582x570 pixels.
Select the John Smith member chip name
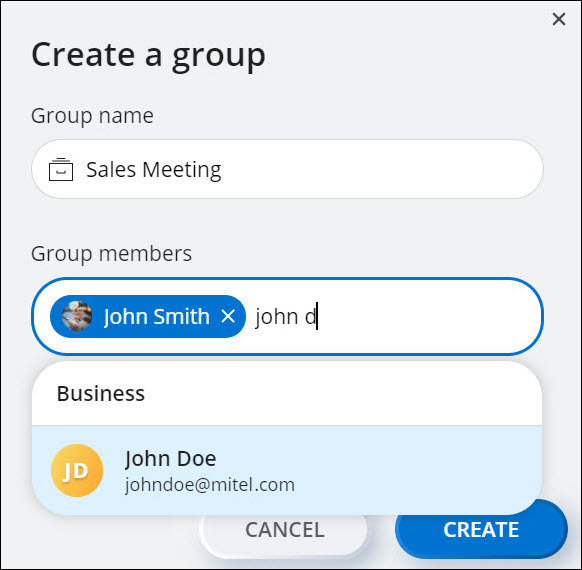tap(157, 317)
